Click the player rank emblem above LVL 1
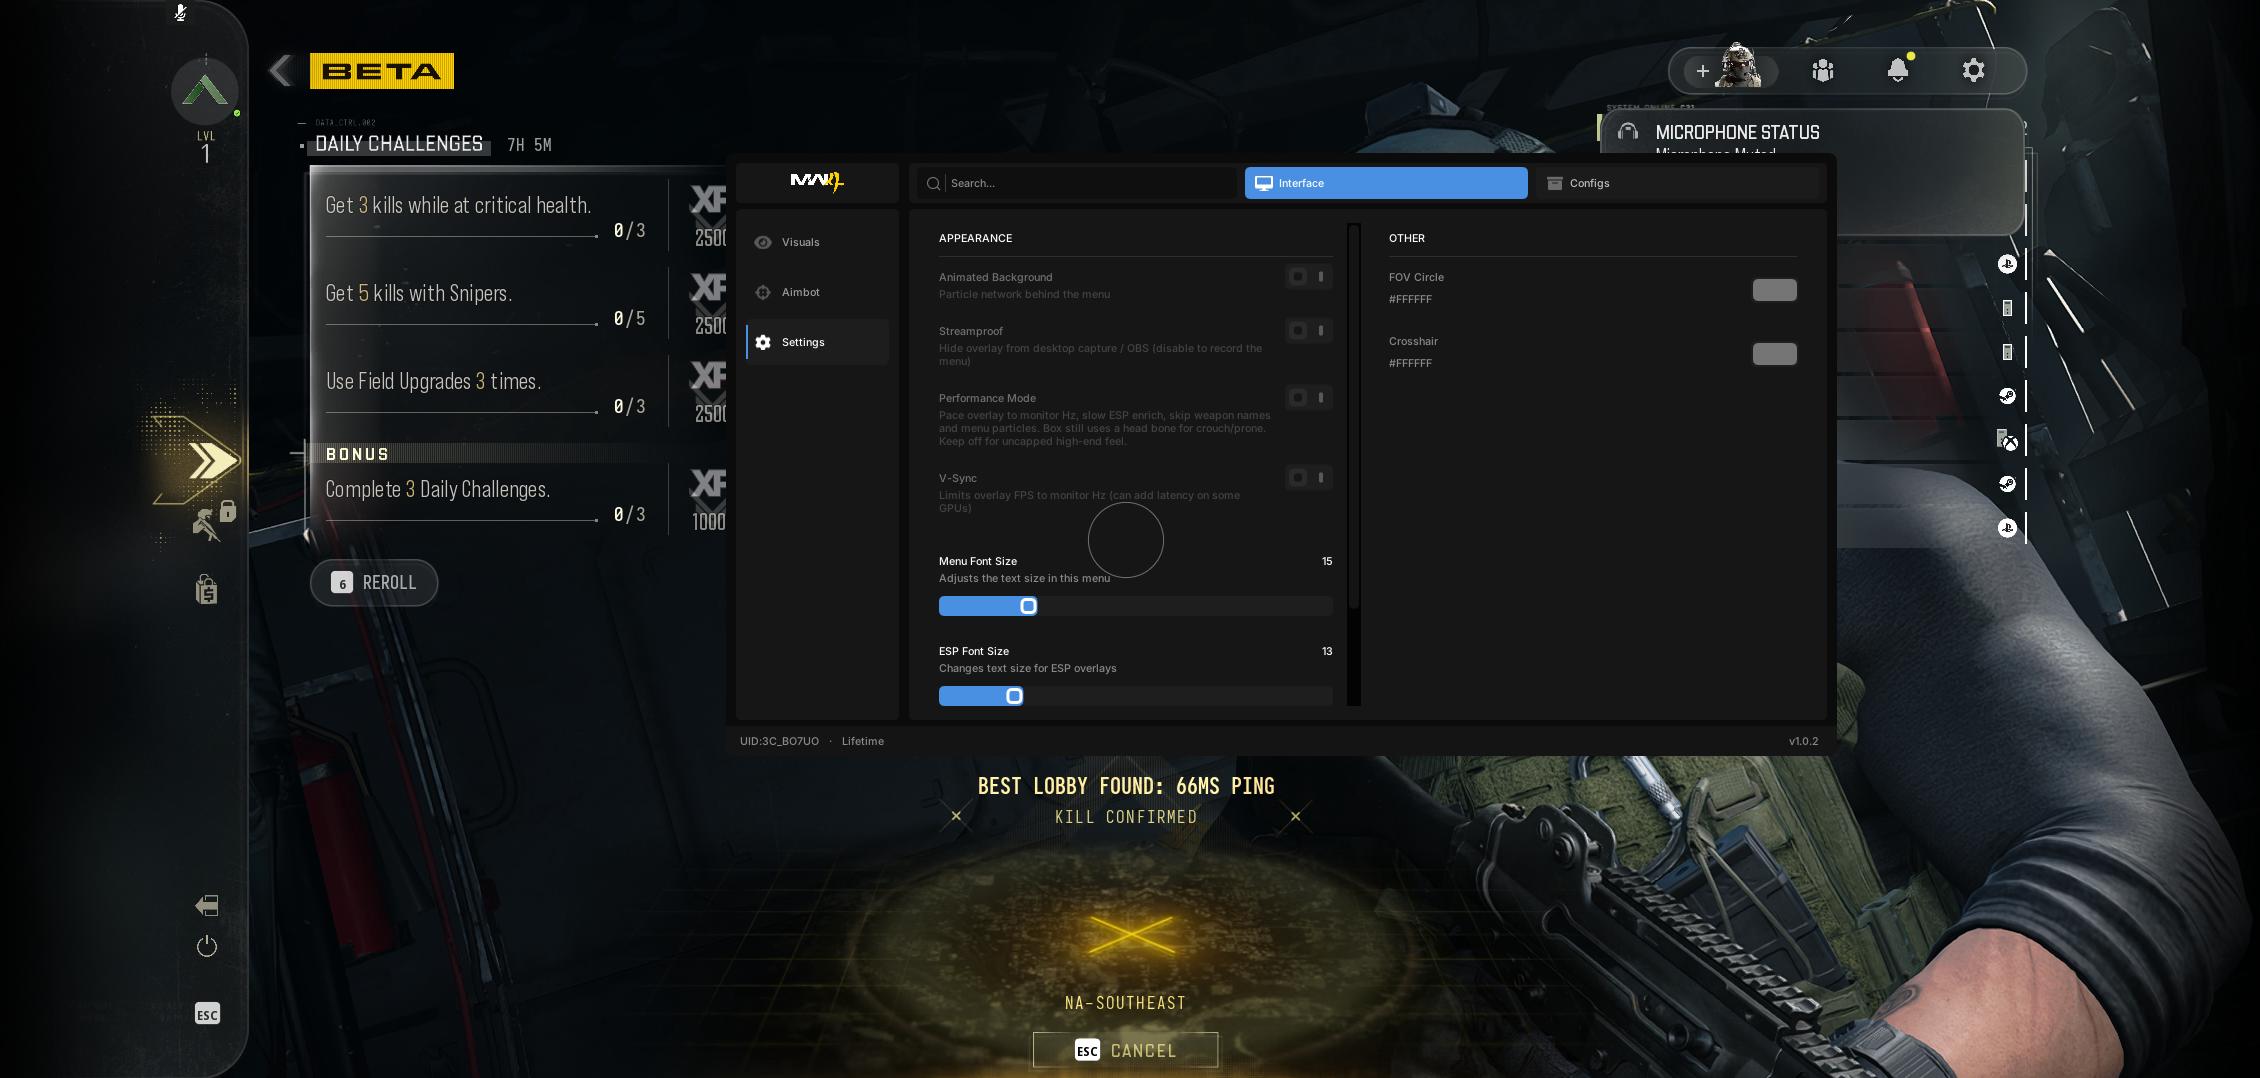The width and height of the screenshot is (2260, 1078). (x=205, y=91)
